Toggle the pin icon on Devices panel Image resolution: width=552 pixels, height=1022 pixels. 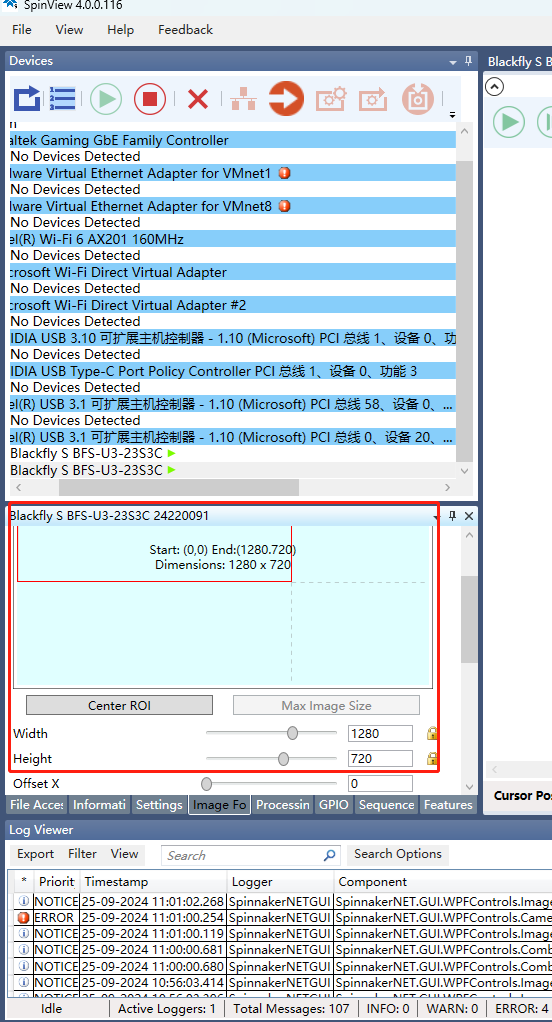[x=468, y=61]
